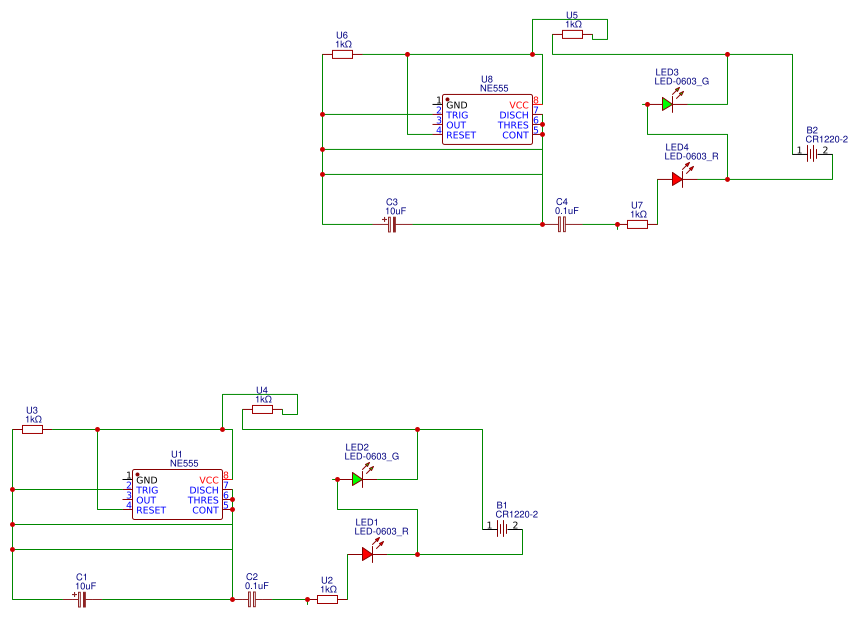Image resolution: width=858 pixels, height=617 pixels.
Task: Select the C2 capacitor symbol
Action: pyautogui.click(x=252, y=599)
